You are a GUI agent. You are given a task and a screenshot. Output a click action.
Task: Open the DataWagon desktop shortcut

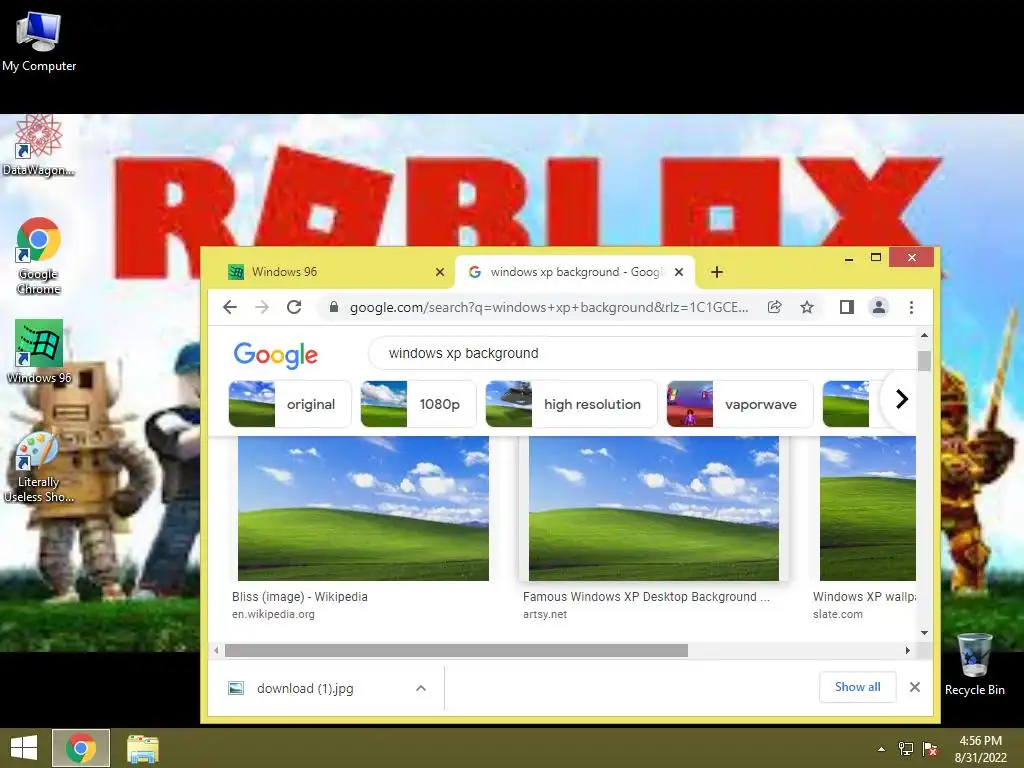[39, 146]
